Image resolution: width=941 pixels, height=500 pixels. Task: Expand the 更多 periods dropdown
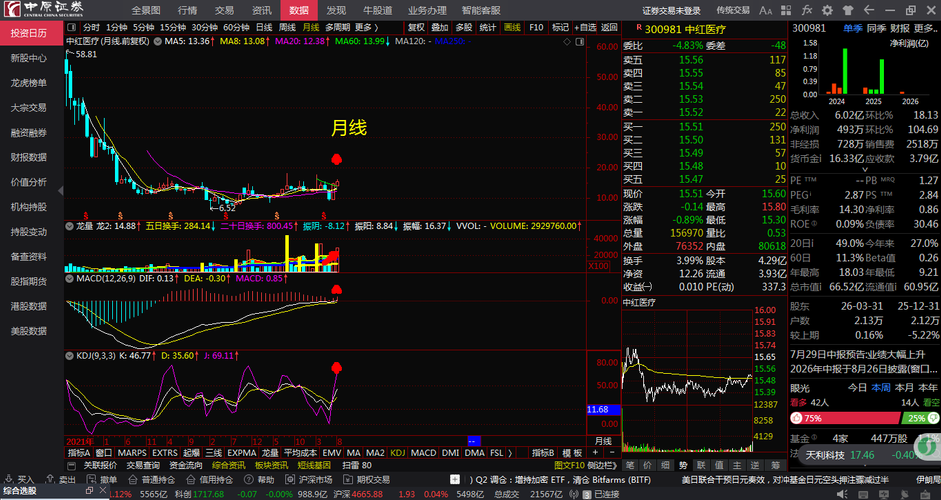[x=366, y=28]
